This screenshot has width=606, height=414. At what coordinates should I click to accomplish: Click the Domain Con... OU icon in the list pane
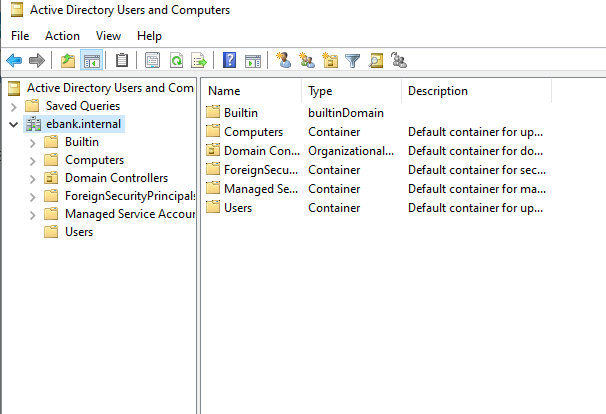click(213, 150)
